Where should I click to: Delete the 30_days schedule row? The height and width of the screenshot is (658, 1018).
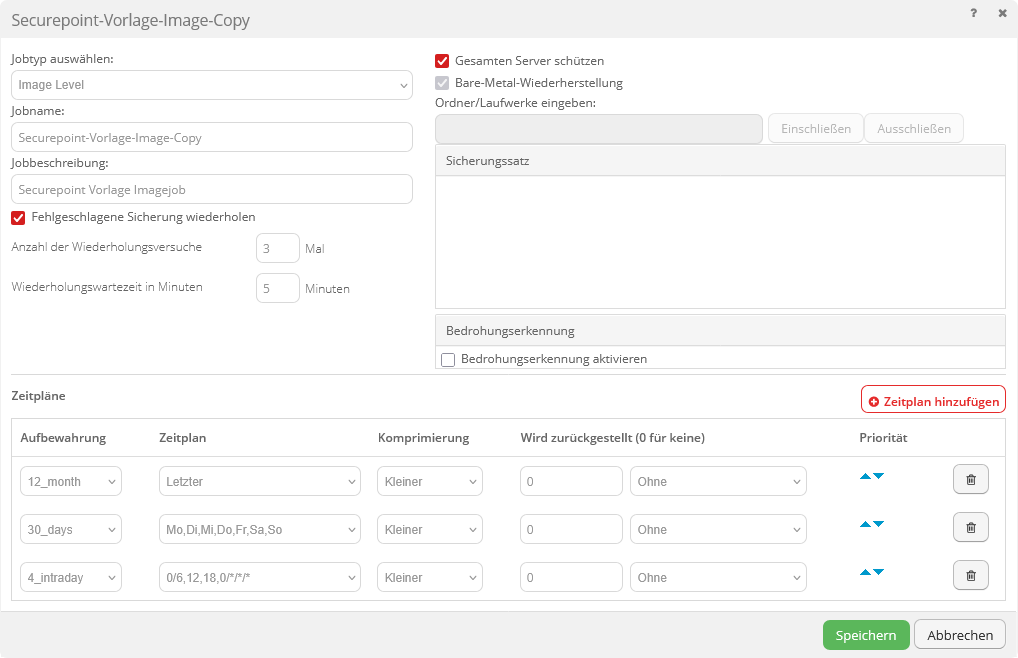click(x=970, y=528)
